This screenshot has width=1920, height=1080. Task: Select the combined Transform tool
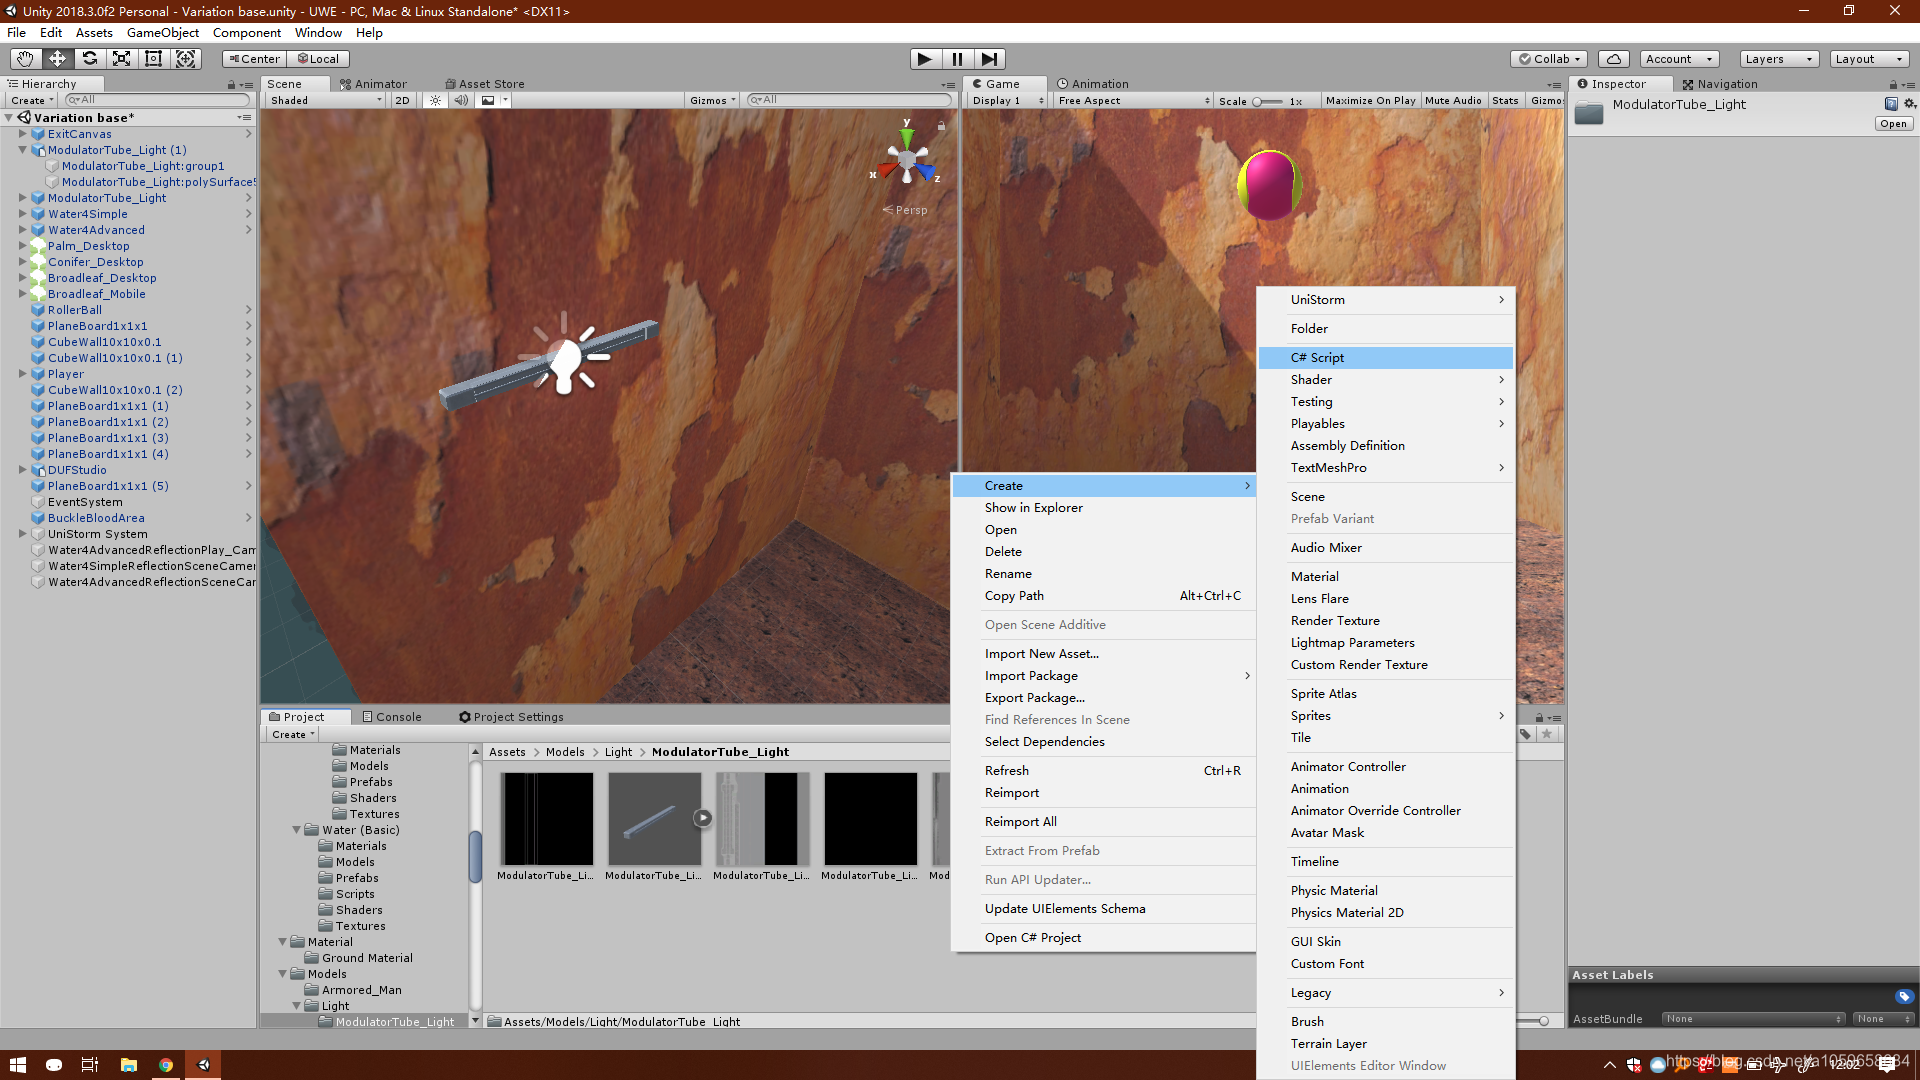click(185, 59)
